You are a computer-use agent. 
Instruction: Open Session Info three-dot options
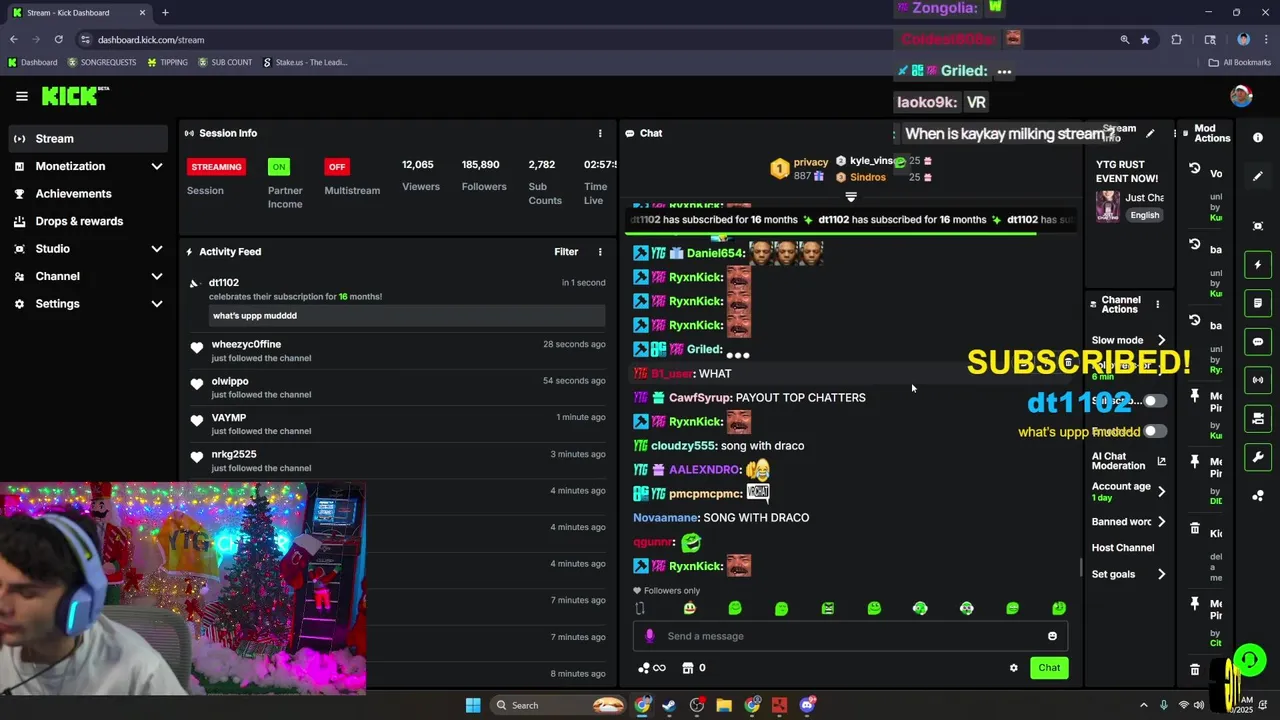(x=600, y=133)
